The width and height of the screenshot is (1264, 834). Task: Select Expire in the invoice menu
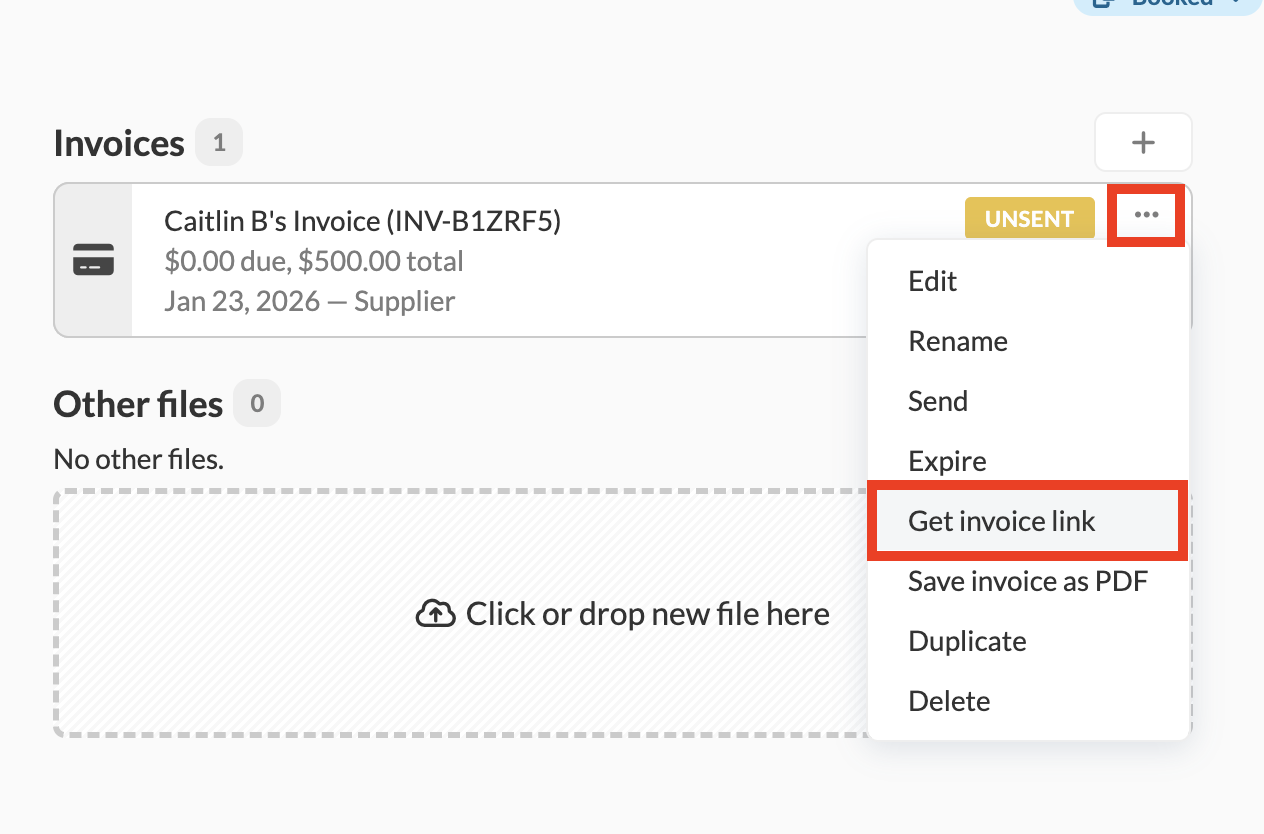tap(946, 461)
